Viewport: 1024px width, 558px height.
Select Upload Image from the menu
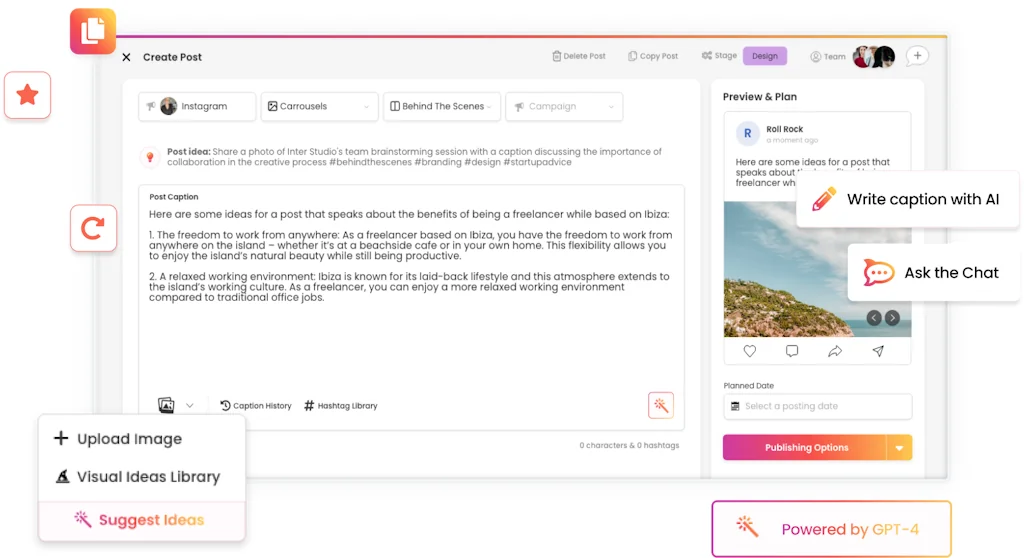pos(130,439)
